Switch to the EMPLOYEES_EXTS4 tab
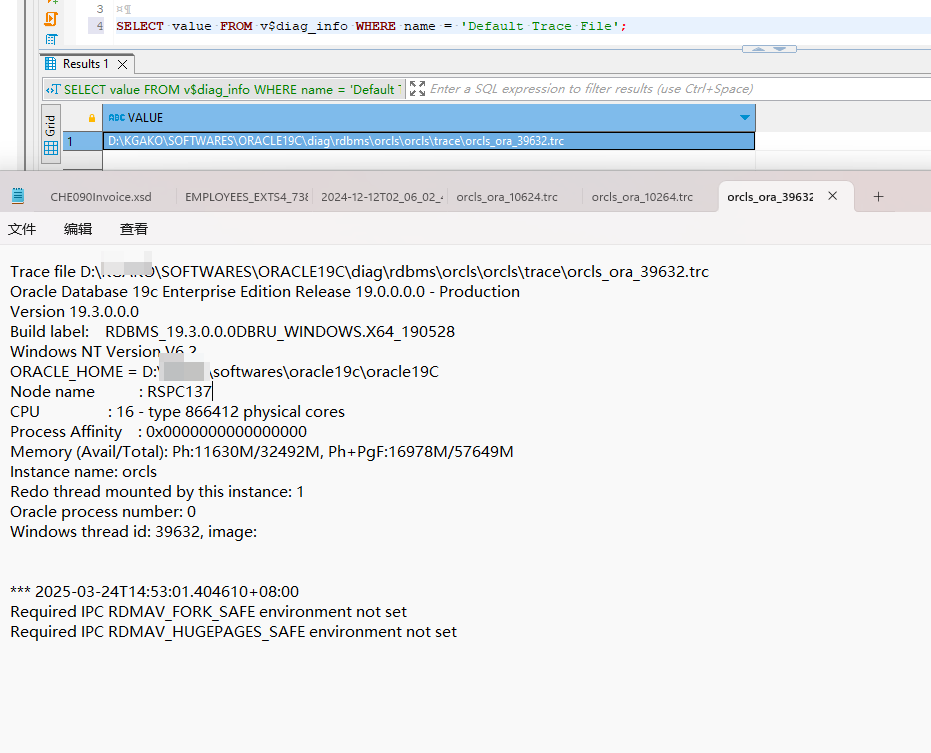Screen dimensions: 931x753 point(246,197)
